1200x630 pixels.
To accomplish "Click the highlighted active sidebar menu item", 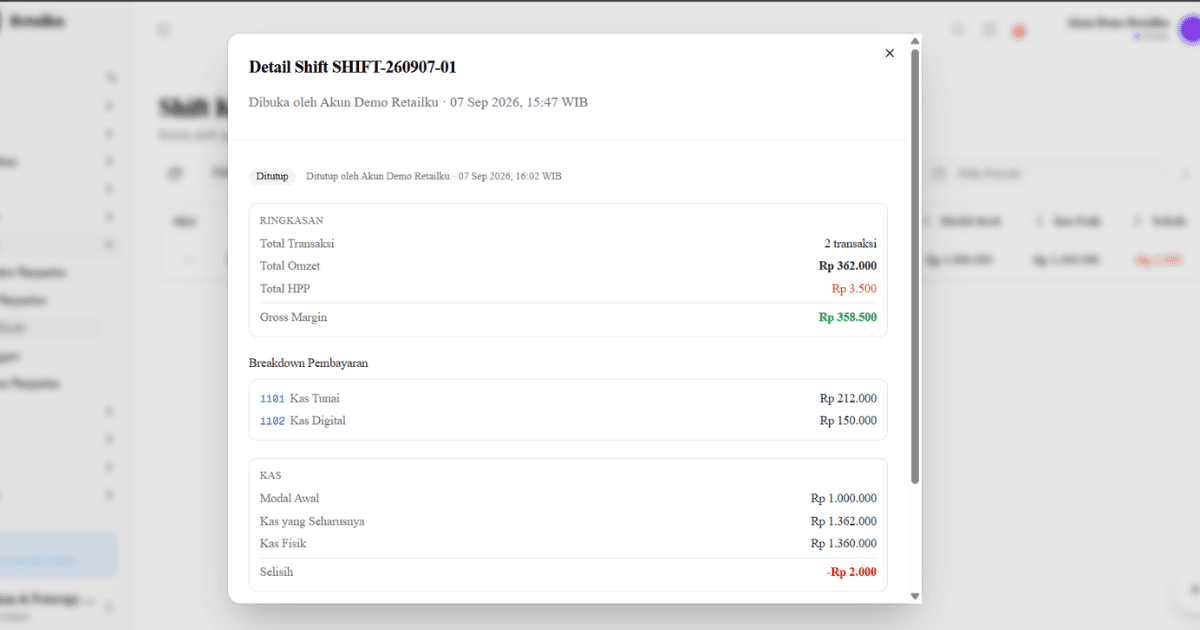I will [x=50, y=327].
